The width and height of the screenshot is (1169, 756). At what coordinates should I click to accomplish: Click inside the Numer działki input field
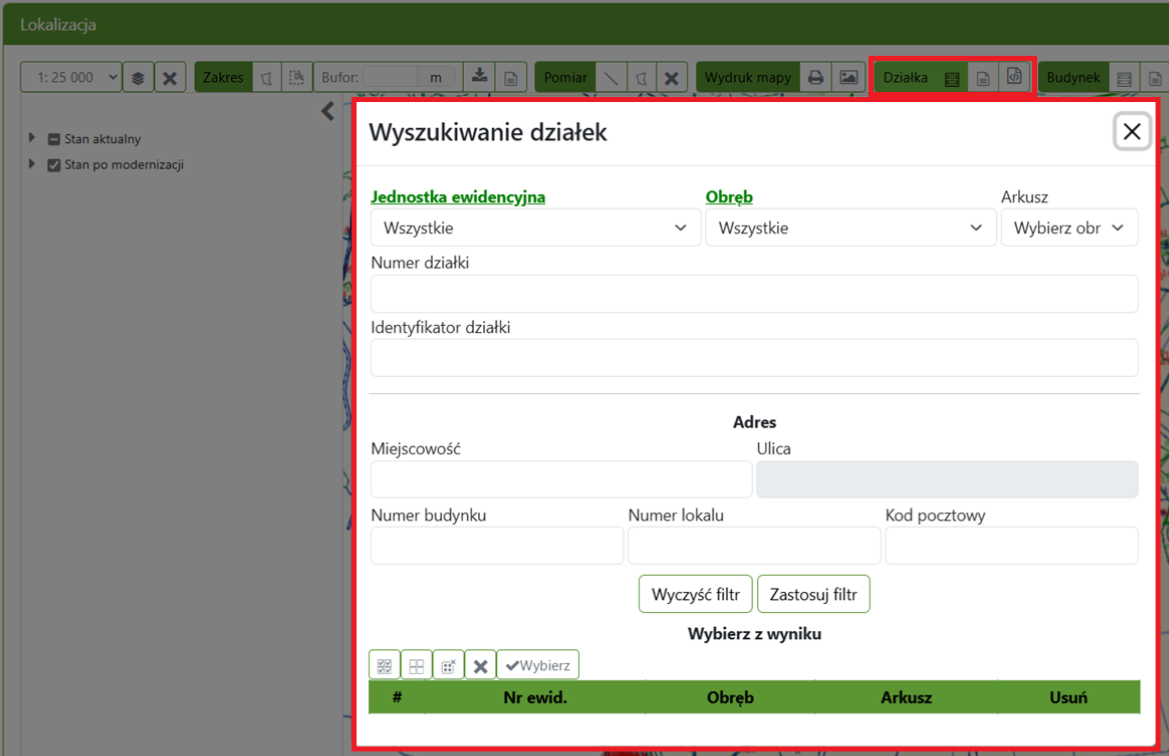pyautogui.click(x=753, y=293)
